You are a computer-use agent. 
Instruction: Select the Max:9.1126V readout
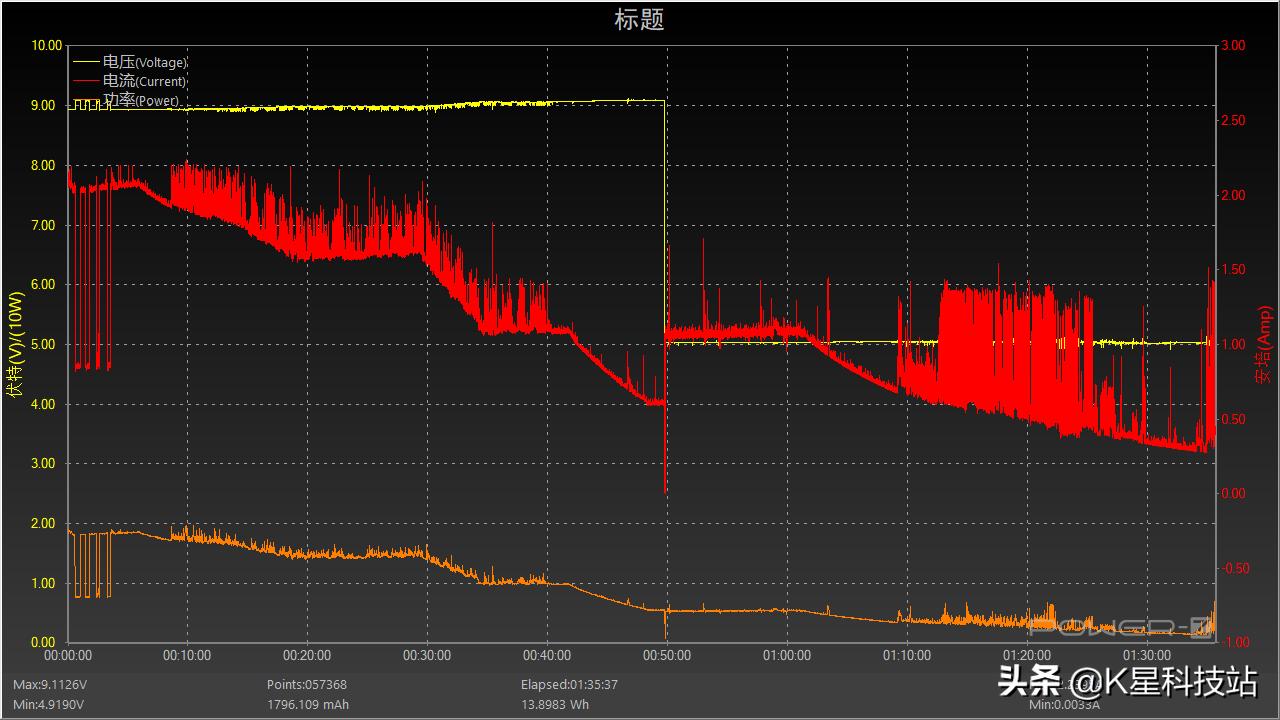click(49, 685)
